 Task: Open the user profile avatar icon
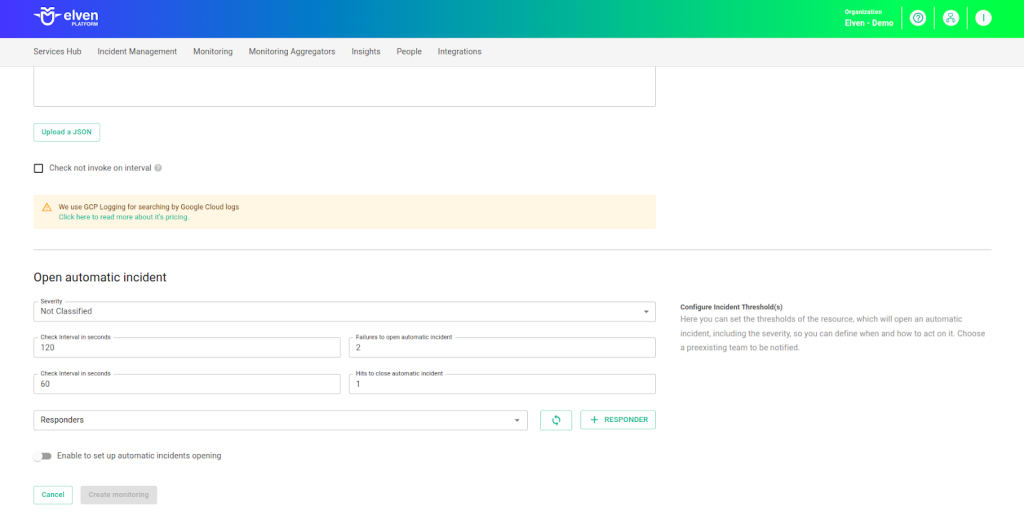tap(984, 18)
